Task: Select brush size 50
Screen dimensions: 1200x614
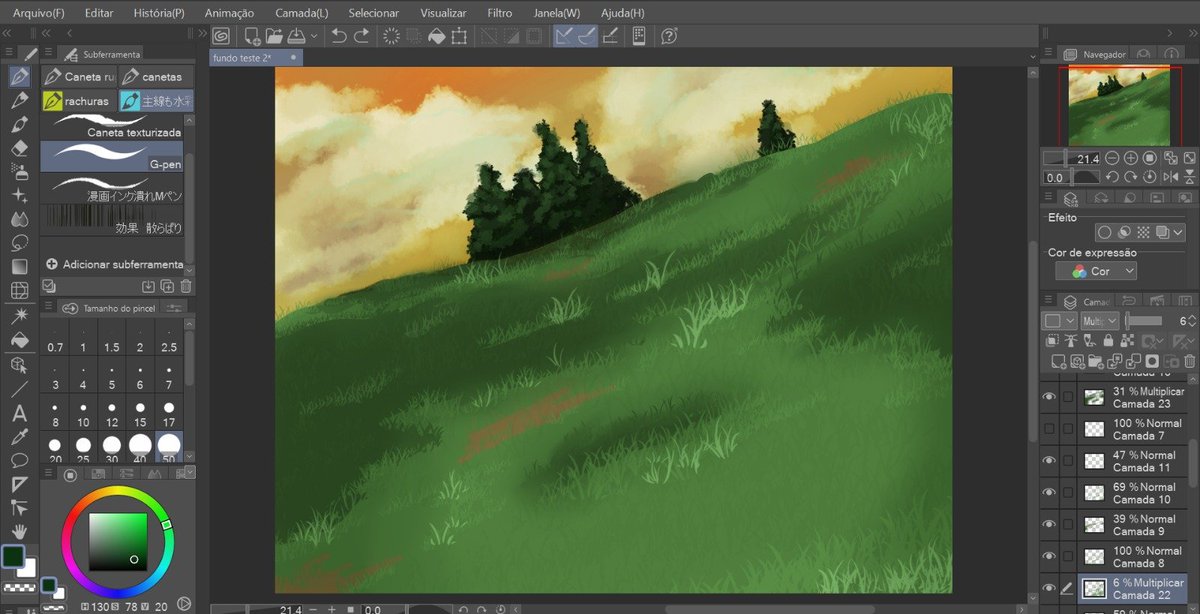Action: click(169, 448)
